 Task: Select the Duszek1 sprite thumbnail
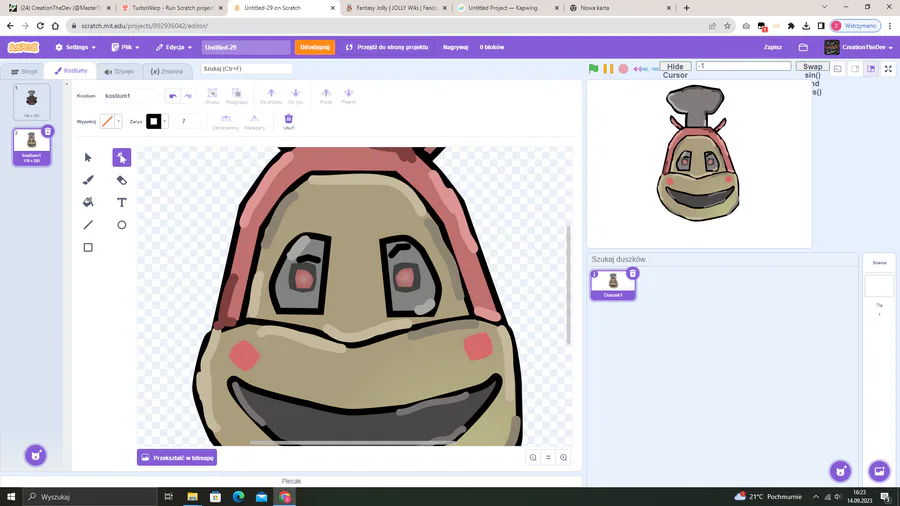613,285
